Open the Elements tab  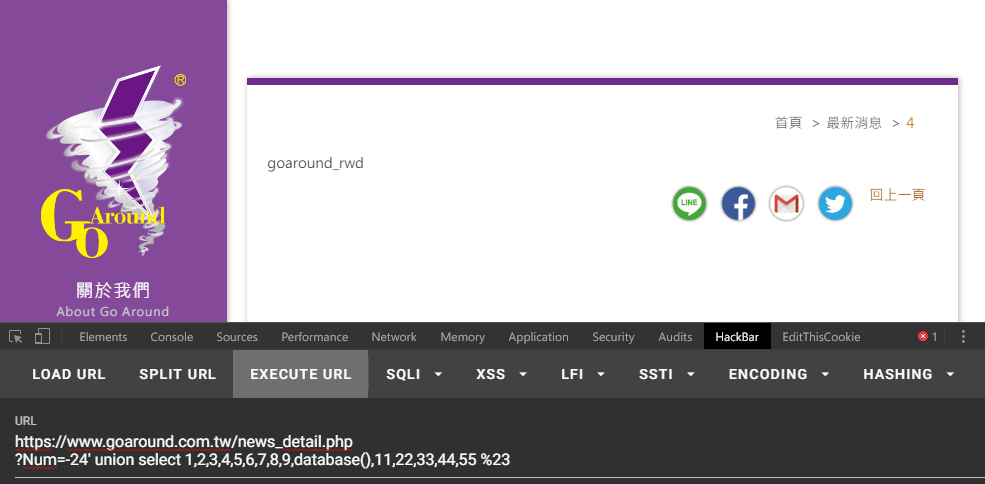pyautogui.click(x=103, y=337)
